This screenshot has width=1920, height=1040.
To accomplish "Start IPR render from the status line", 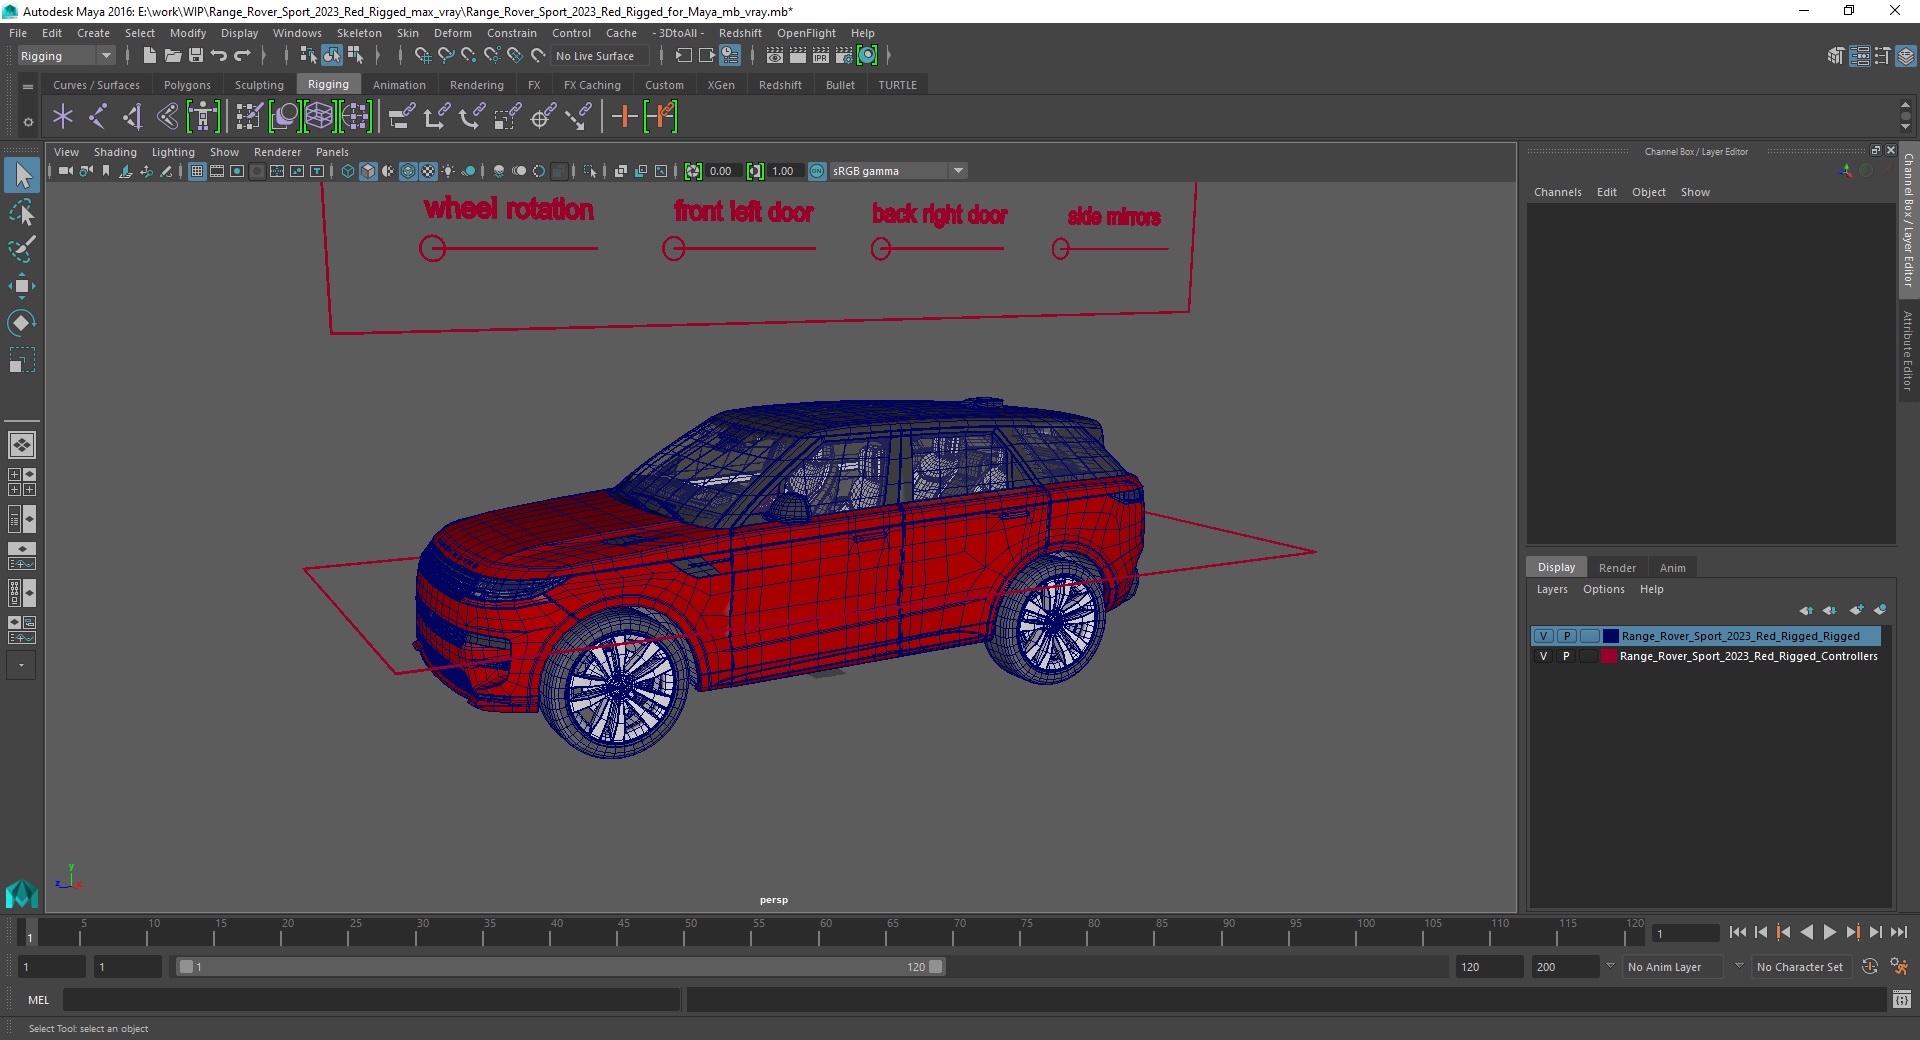I will (x=821, y=56).
